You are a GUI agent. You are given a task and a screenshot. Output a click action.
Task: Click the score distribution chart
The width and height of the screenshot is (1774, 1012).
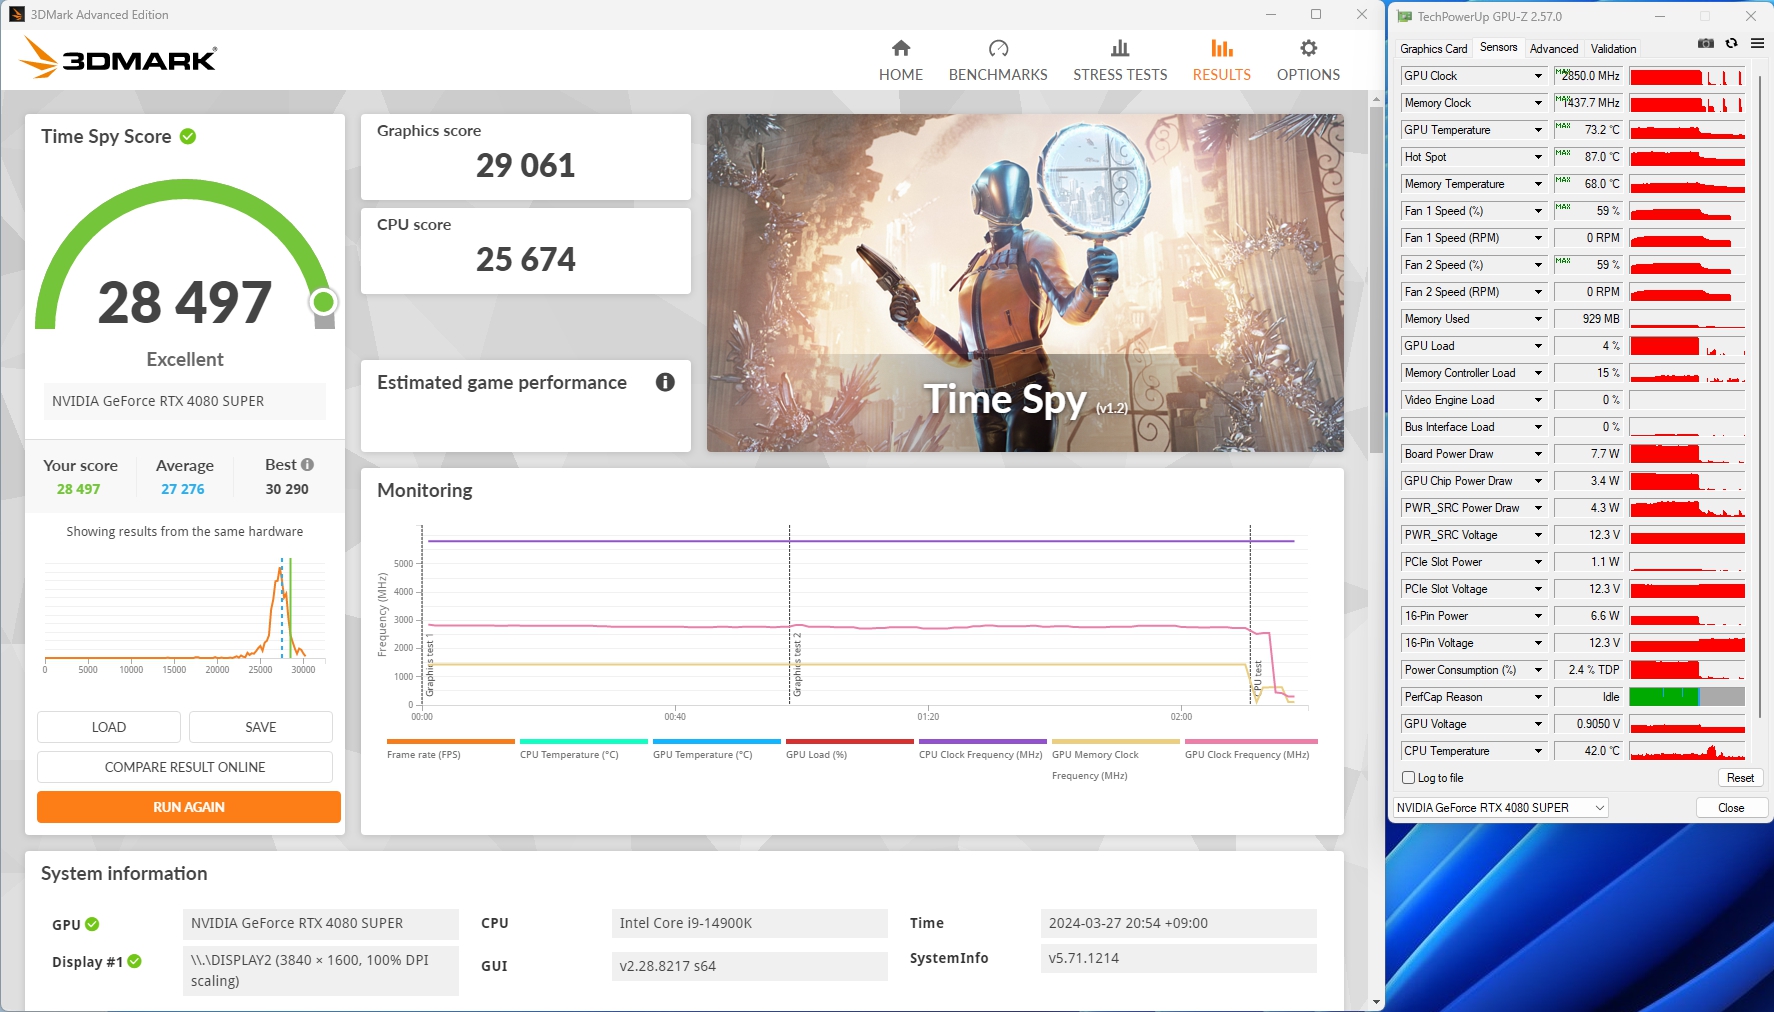coord(185,615)
